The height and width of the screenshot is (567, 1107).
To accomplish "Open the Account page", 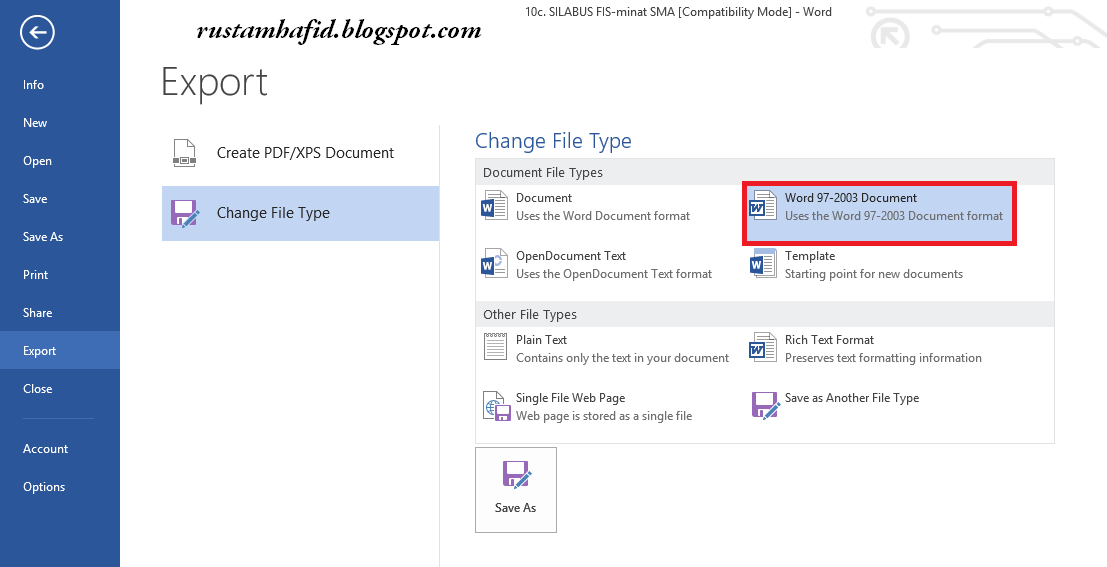I will pos(60,449).
